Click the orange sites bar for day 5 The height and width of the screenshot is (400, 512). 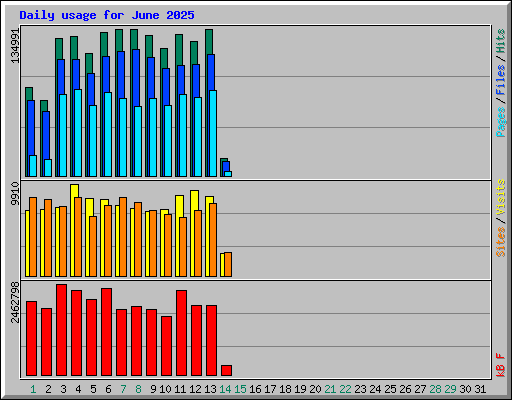93,246
